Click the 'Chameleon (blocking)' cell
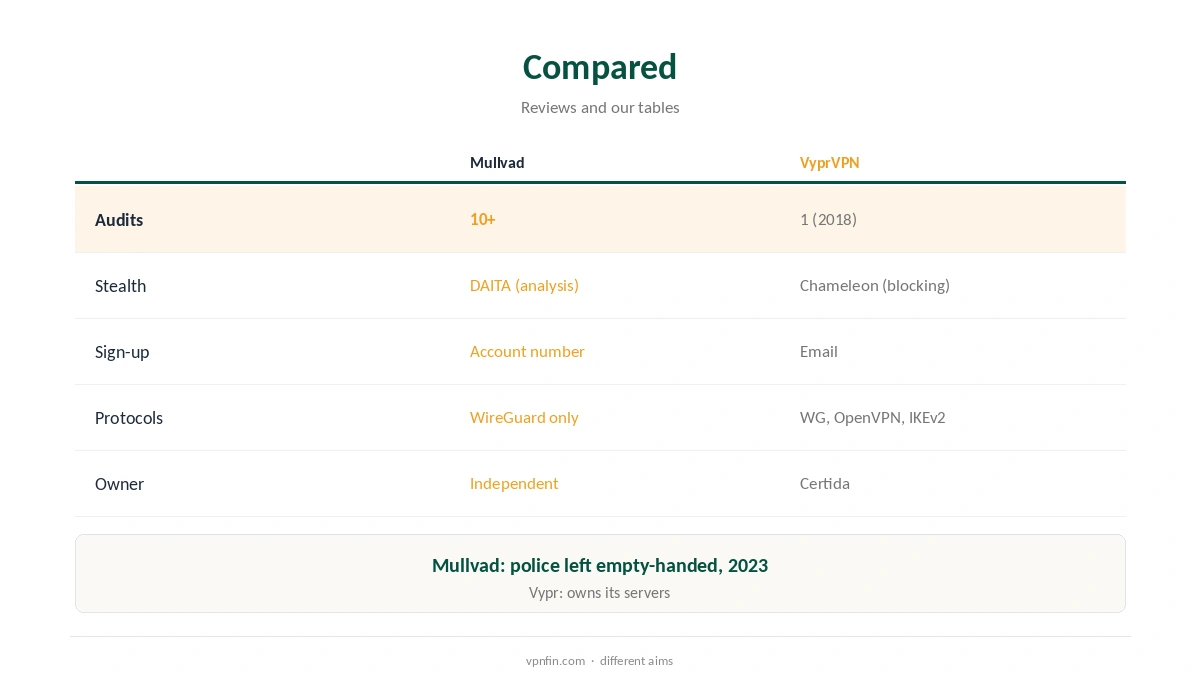Viewport: 1200px width, 680px height. pyautogui.click(x=875, y=285)
